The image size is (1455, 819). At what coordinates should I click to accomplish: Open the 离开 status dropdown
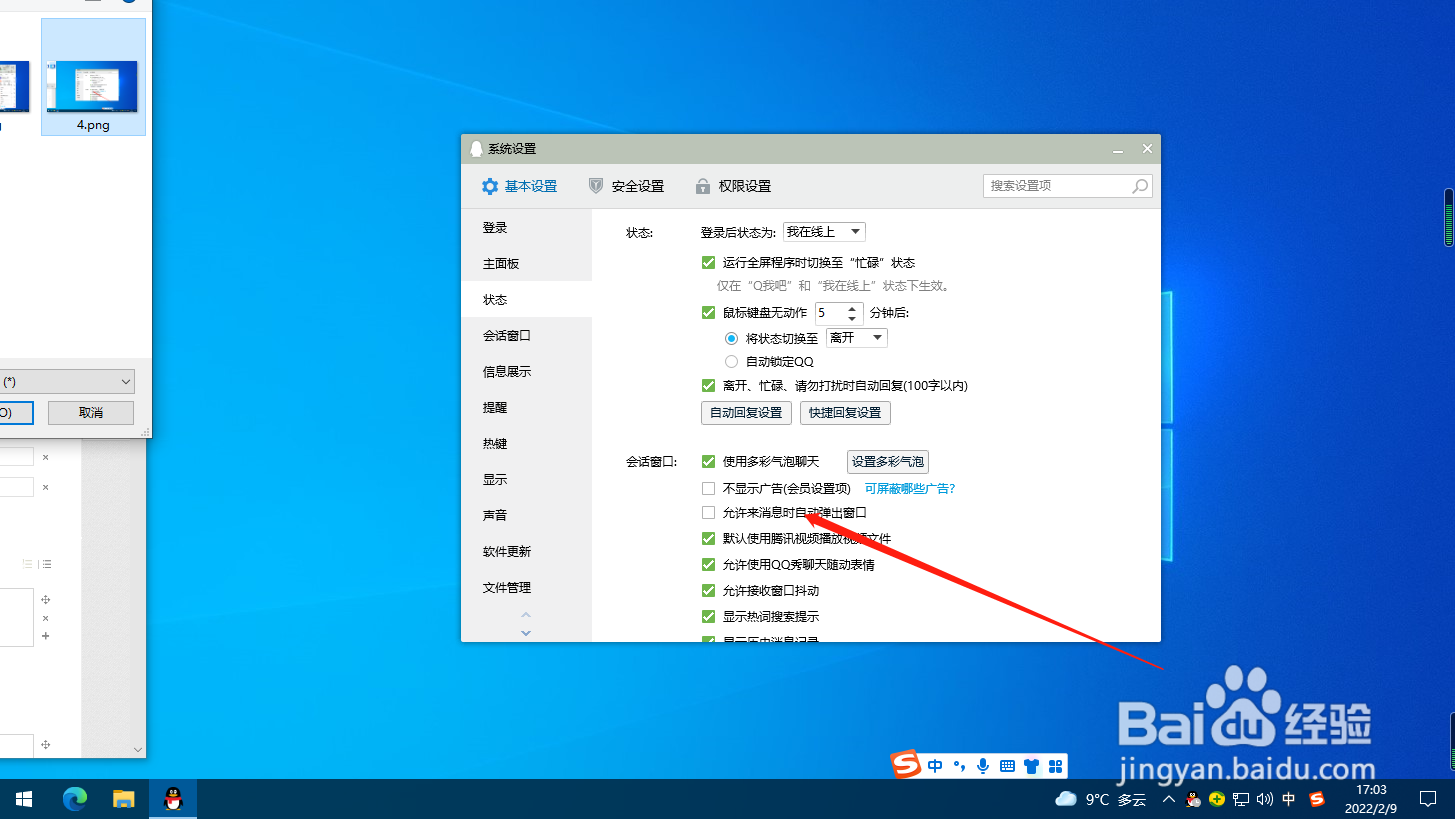857,338
